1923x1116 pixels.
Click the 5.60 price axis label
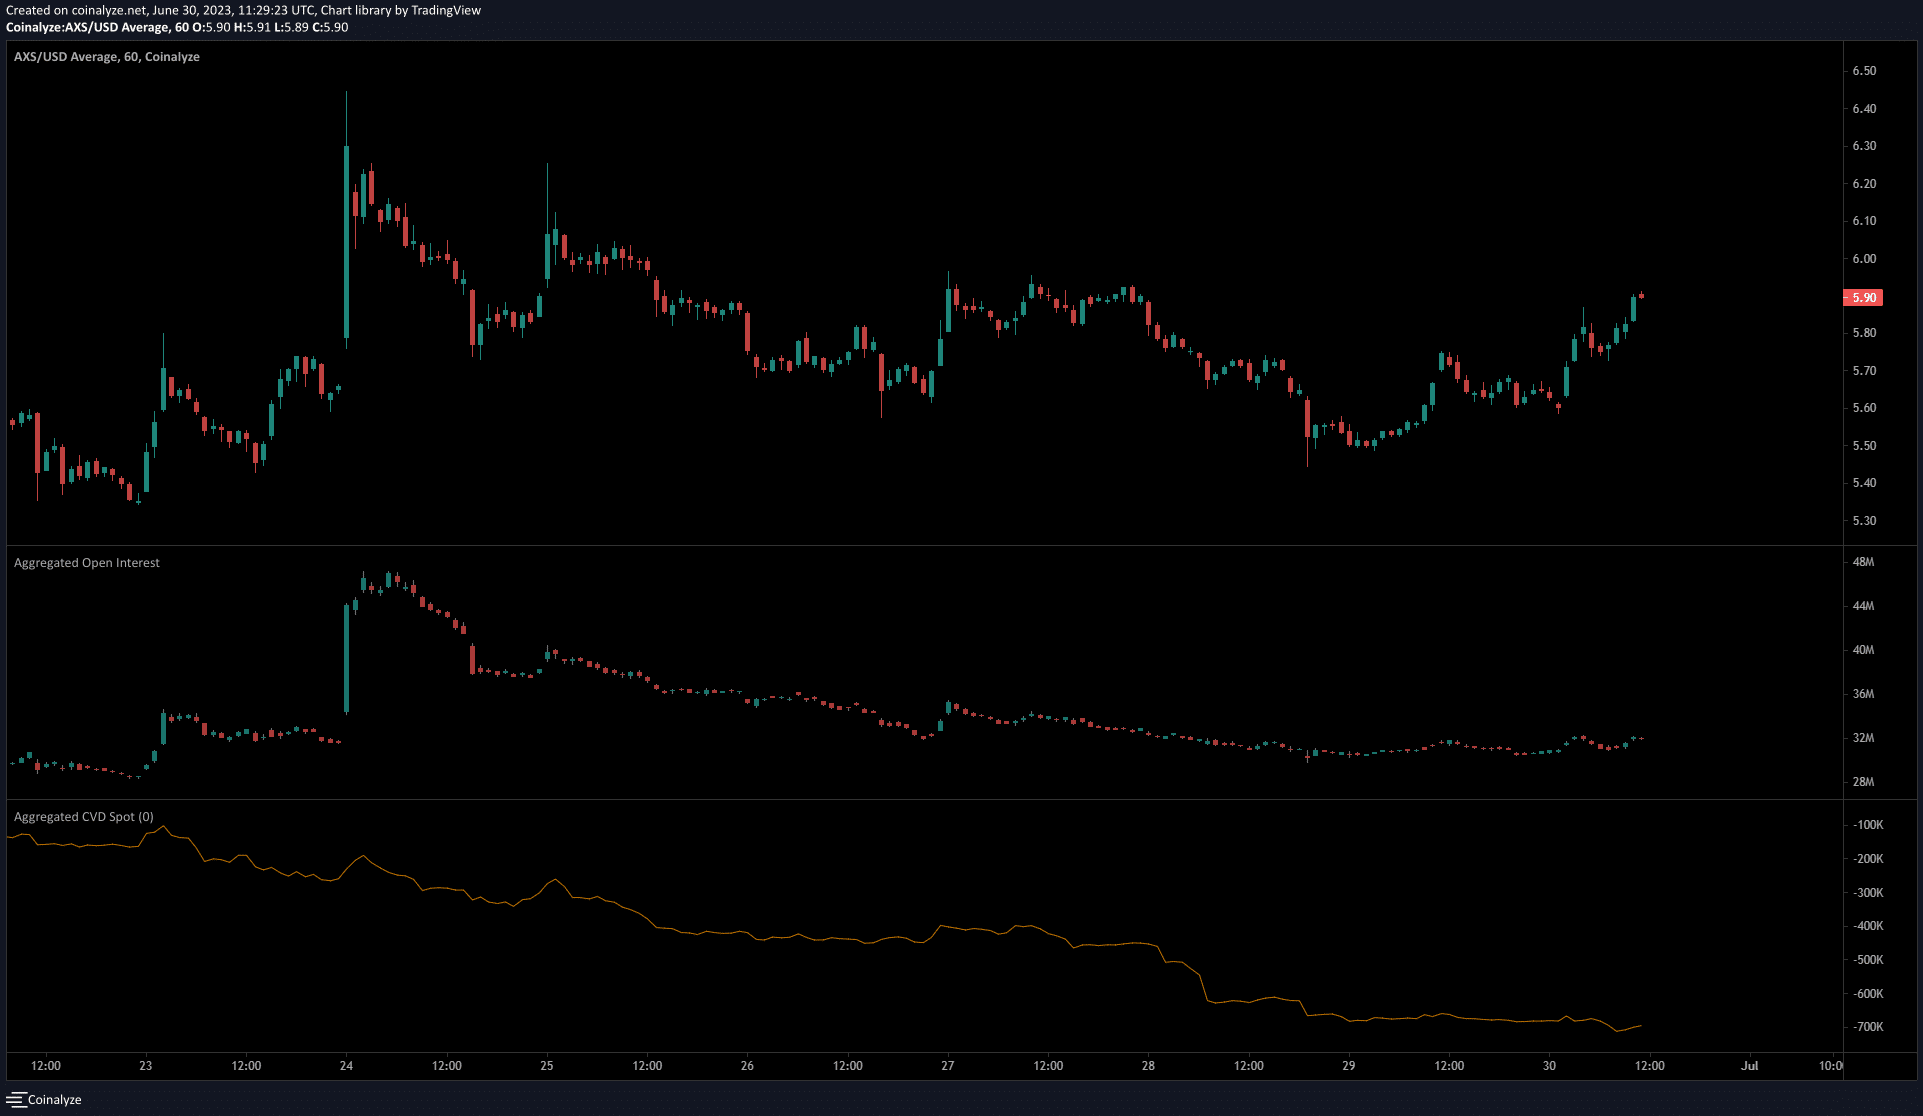click(1864, 408)
